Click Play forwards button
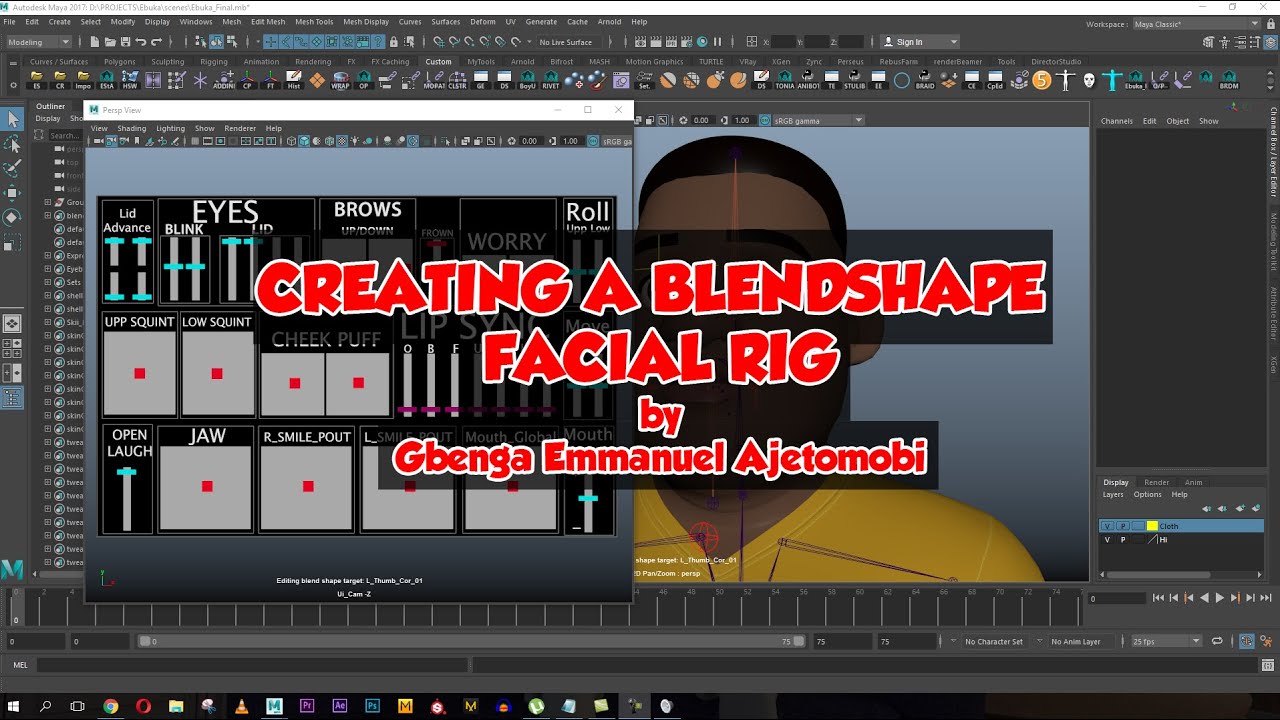Image resolution: width=1280 pixels, height=720 pixels. pos(1219,598)
